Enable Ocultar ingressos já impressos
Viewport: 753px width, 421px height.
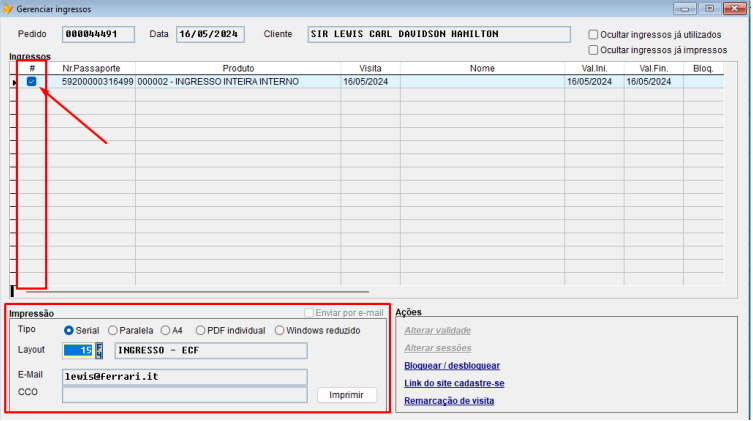point(594,49)
